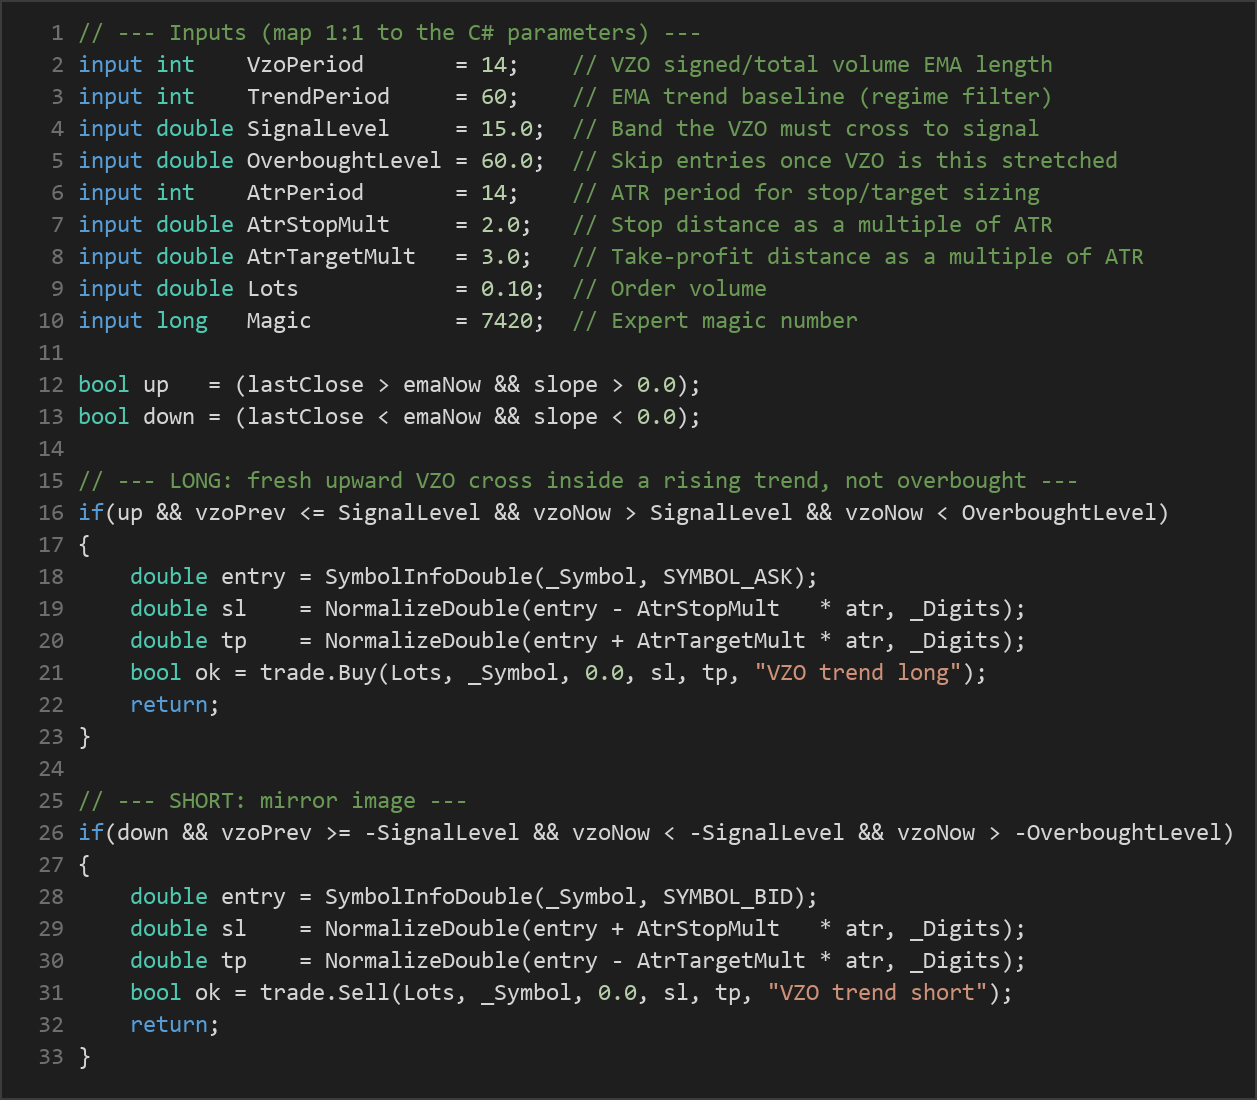Click the value 15.0

507,129
